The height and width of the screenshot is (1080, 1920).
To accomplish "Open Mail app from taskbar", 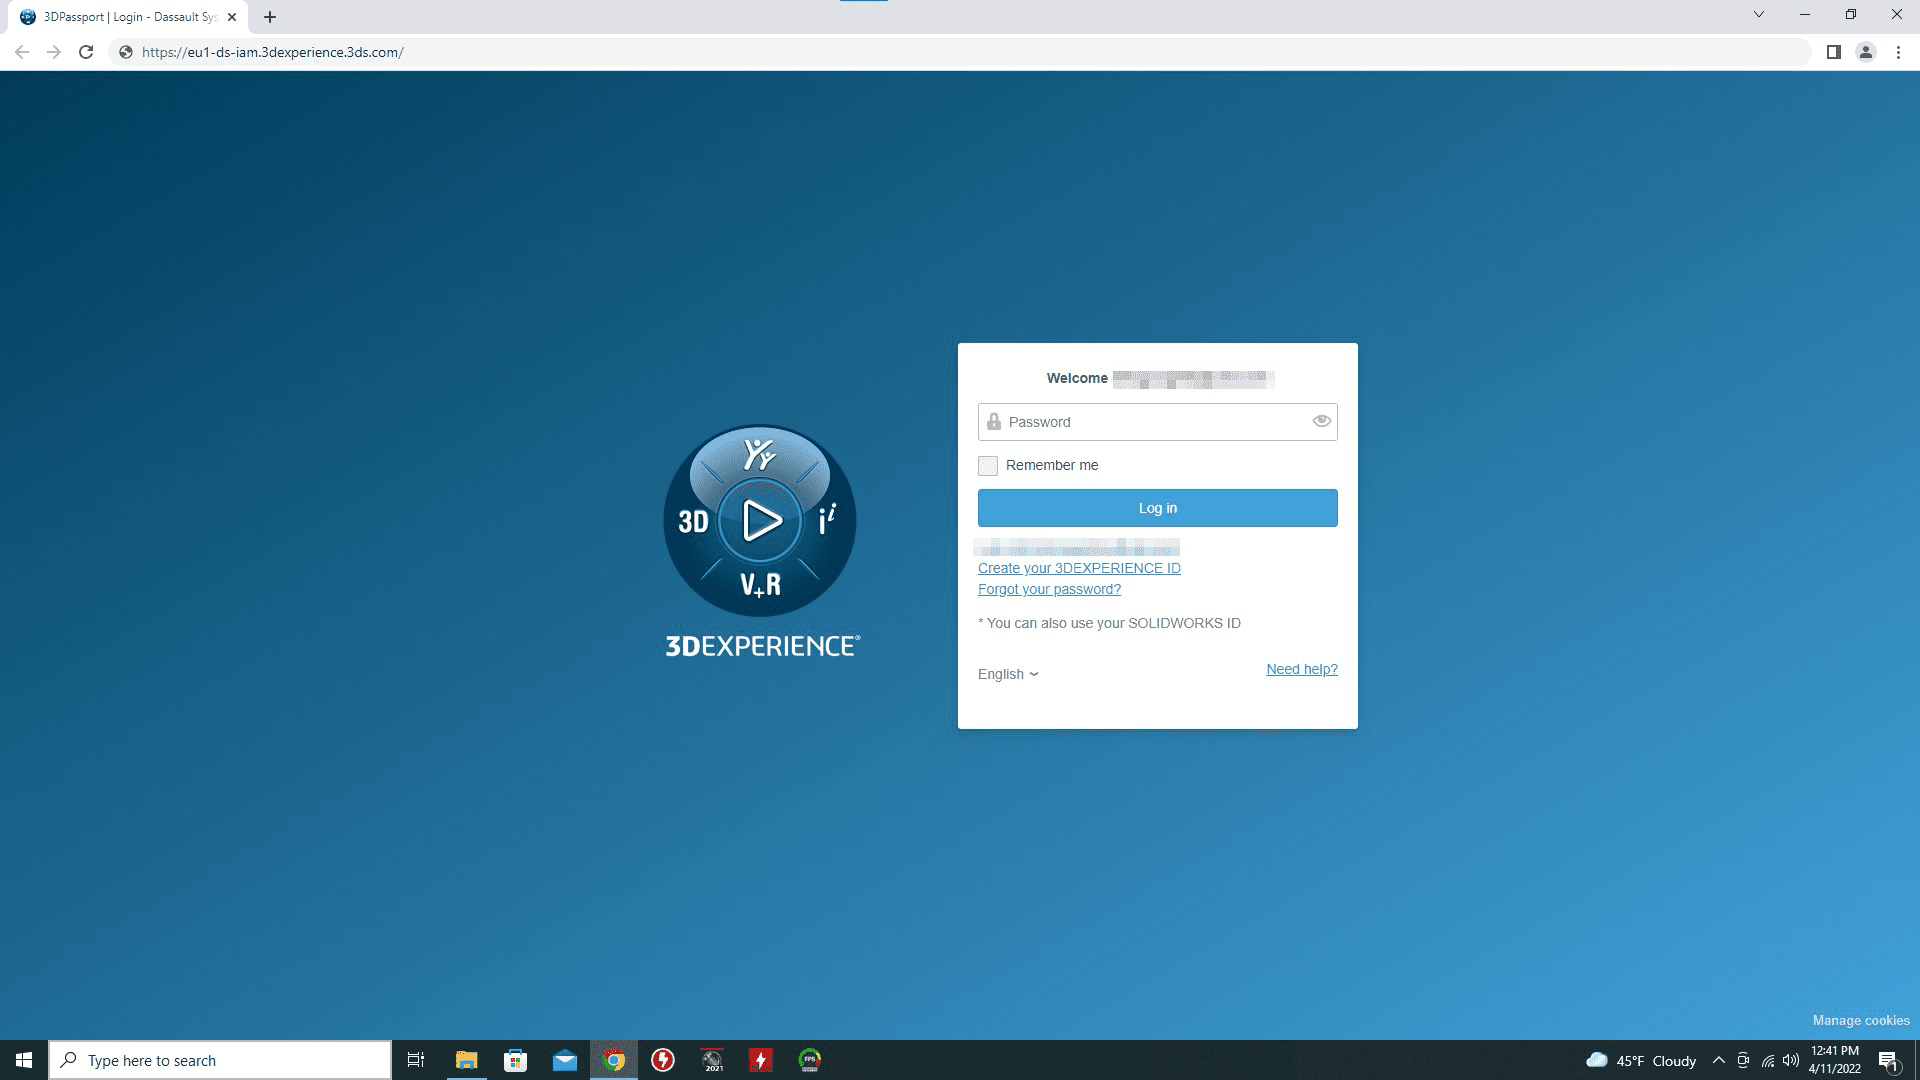I will (564, 1060).
